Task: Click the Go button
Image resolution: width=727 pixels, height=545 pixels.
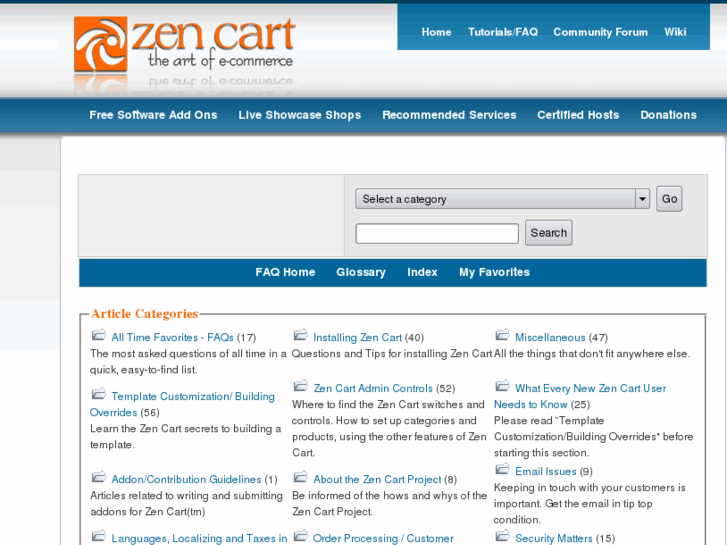Action: pyautogui.click(x=669, y=199)
